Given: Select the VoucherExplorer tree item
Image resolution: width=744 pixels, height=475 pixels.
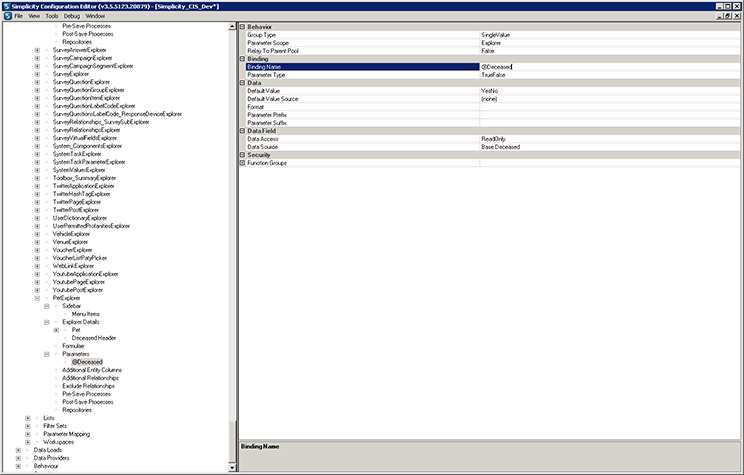Looking at the screenshot, I should [x=72, y=250].
